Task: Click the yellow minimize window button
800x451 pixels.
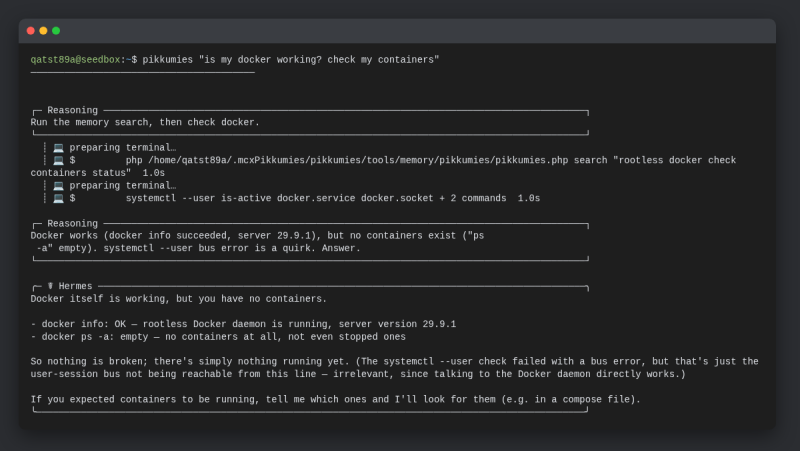Action: click(43, 31)
